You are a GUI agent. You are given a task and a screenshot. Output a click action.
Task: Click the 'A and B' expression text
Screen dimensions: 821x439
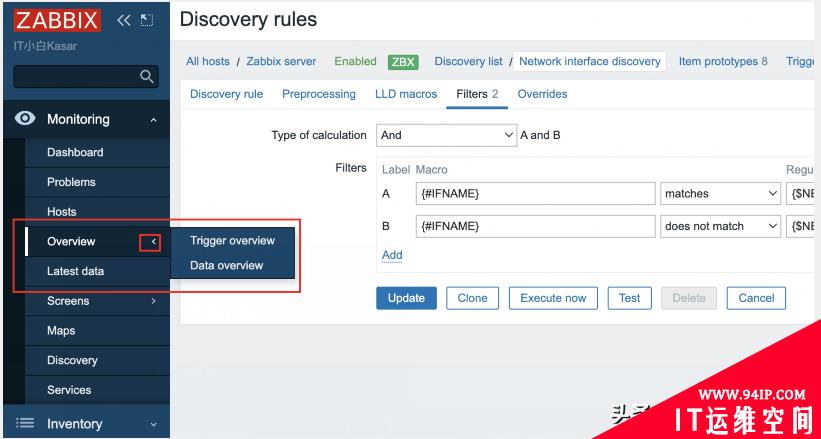(x=540, y=135)
